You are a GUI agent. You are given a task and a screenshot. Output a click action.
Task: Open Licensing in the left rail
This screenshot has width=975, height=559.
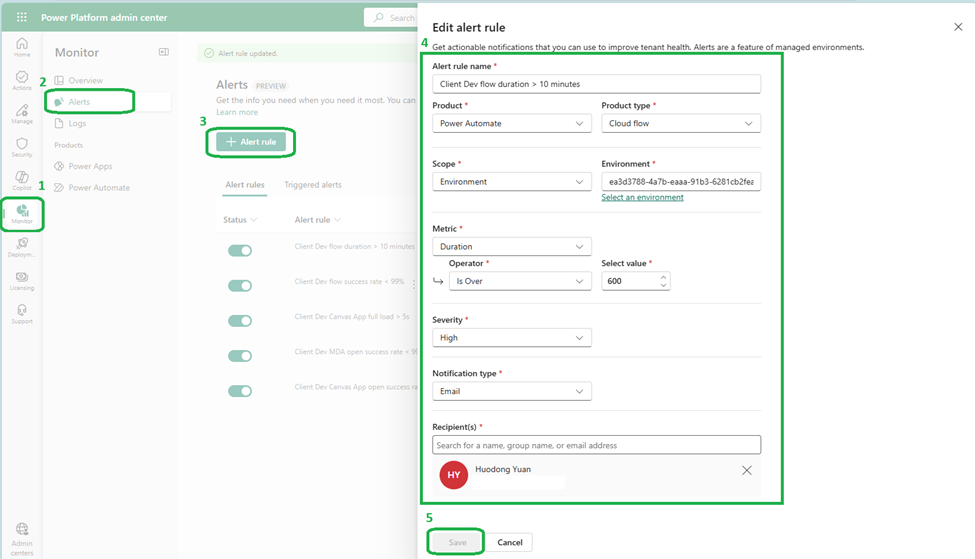point(22,281)
